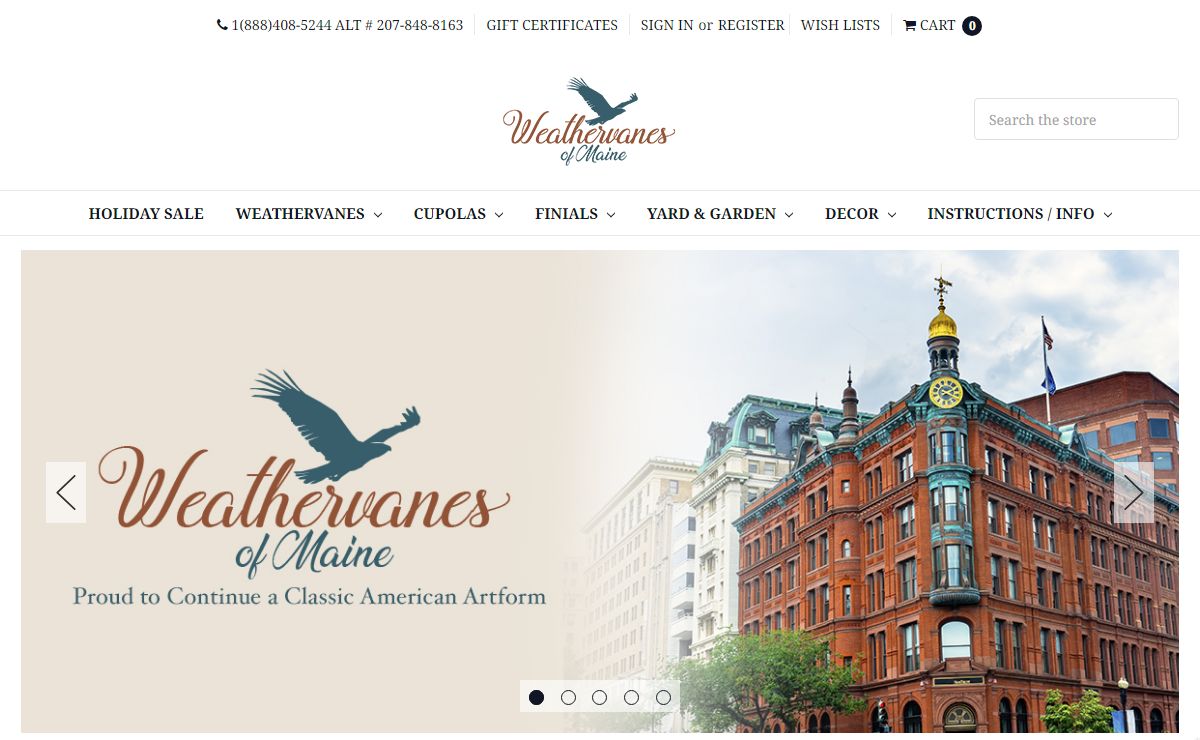Click the eagle in the banner logo
Screen dimensions: 1200x740
335,424
